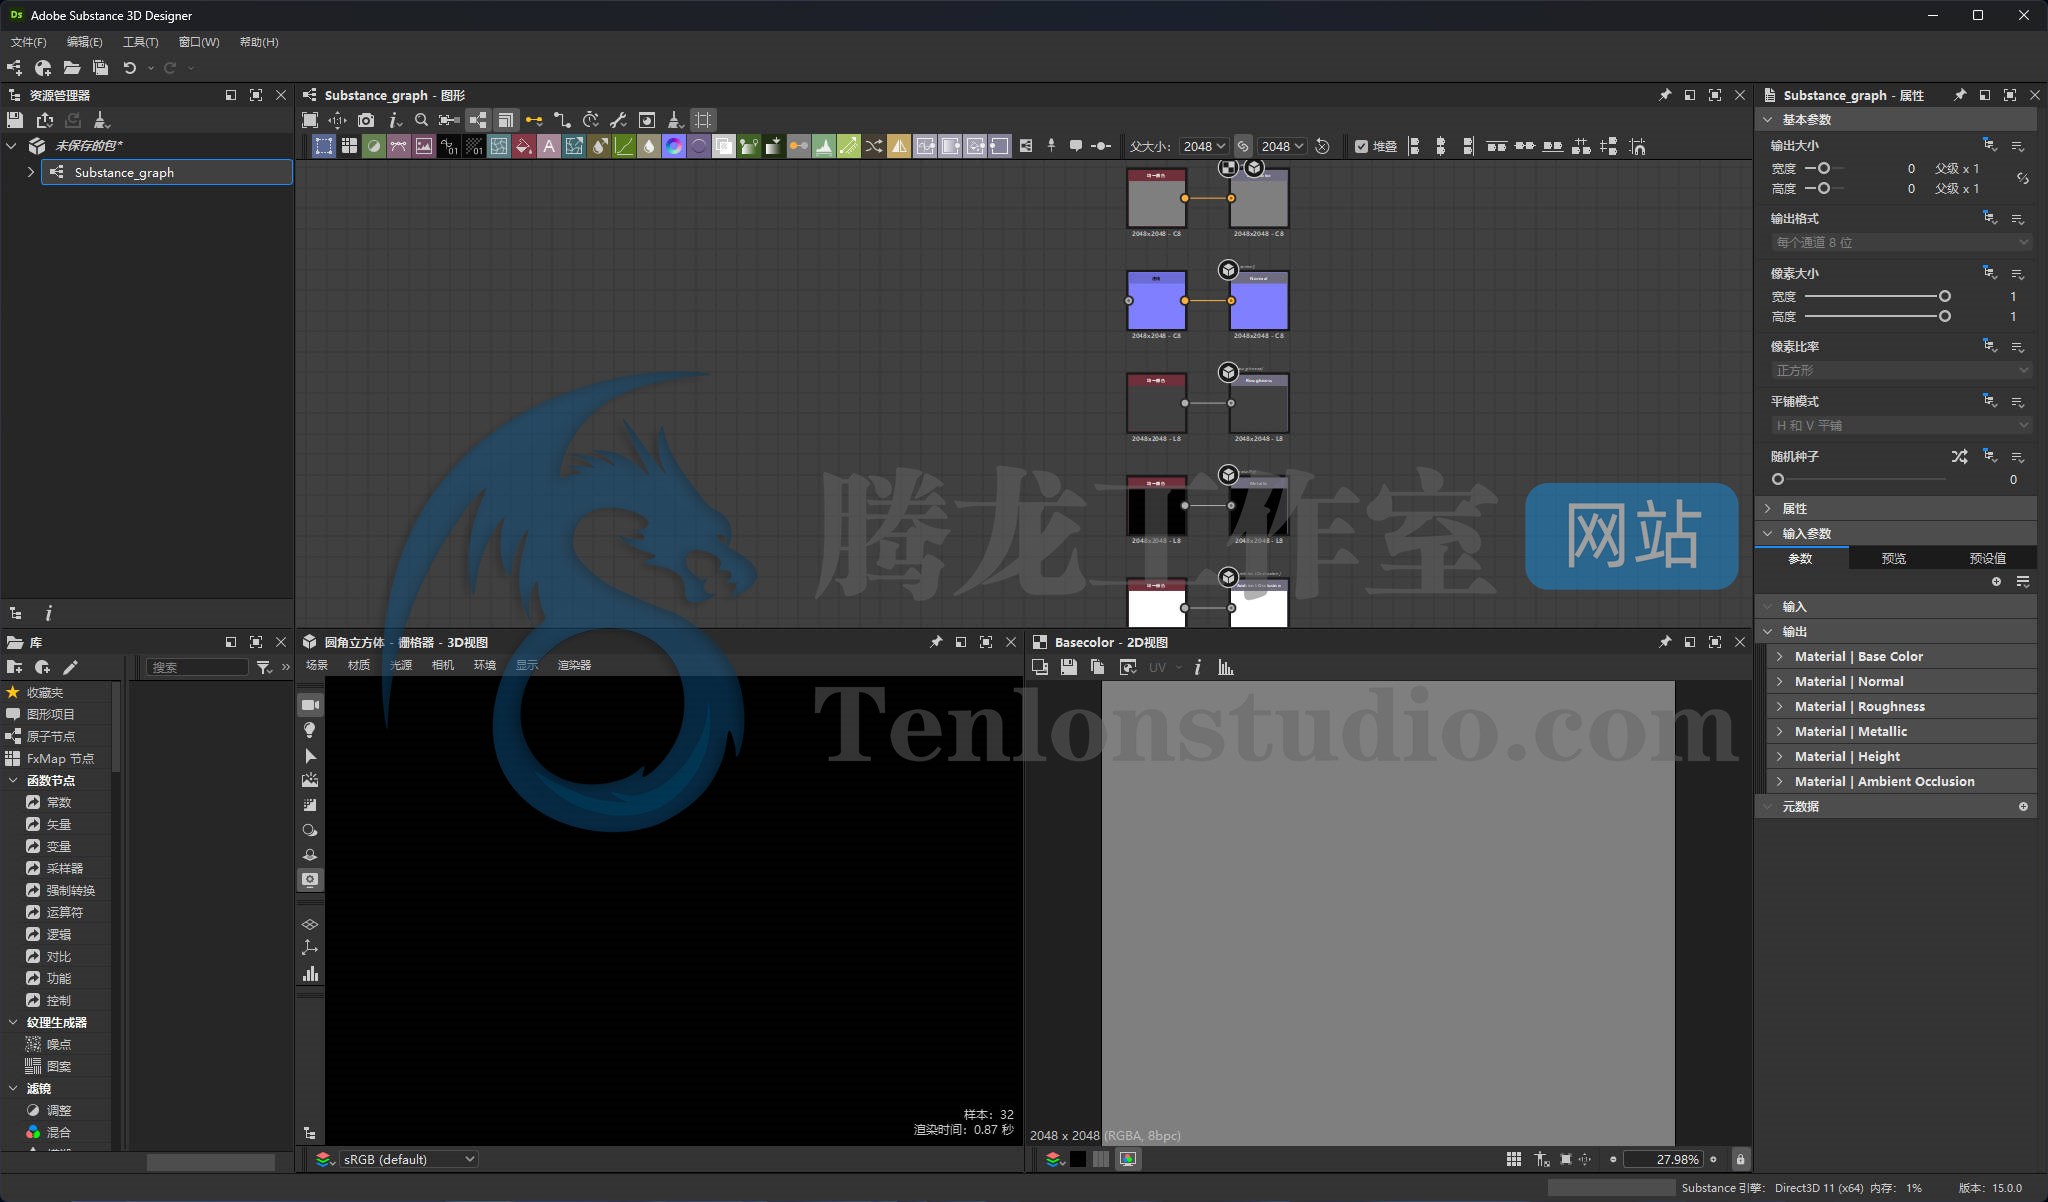
Task: Toggle the lock icon beside zoom percentage
Action: click(x=1740, y=1159)
